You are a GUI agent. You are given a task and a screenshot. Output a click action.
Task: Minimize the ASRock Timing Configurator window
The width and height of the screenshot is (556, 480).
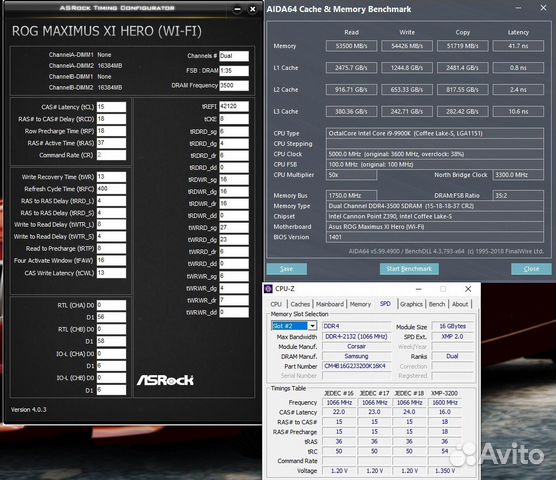pyautogui.click(x=237, y=10)
